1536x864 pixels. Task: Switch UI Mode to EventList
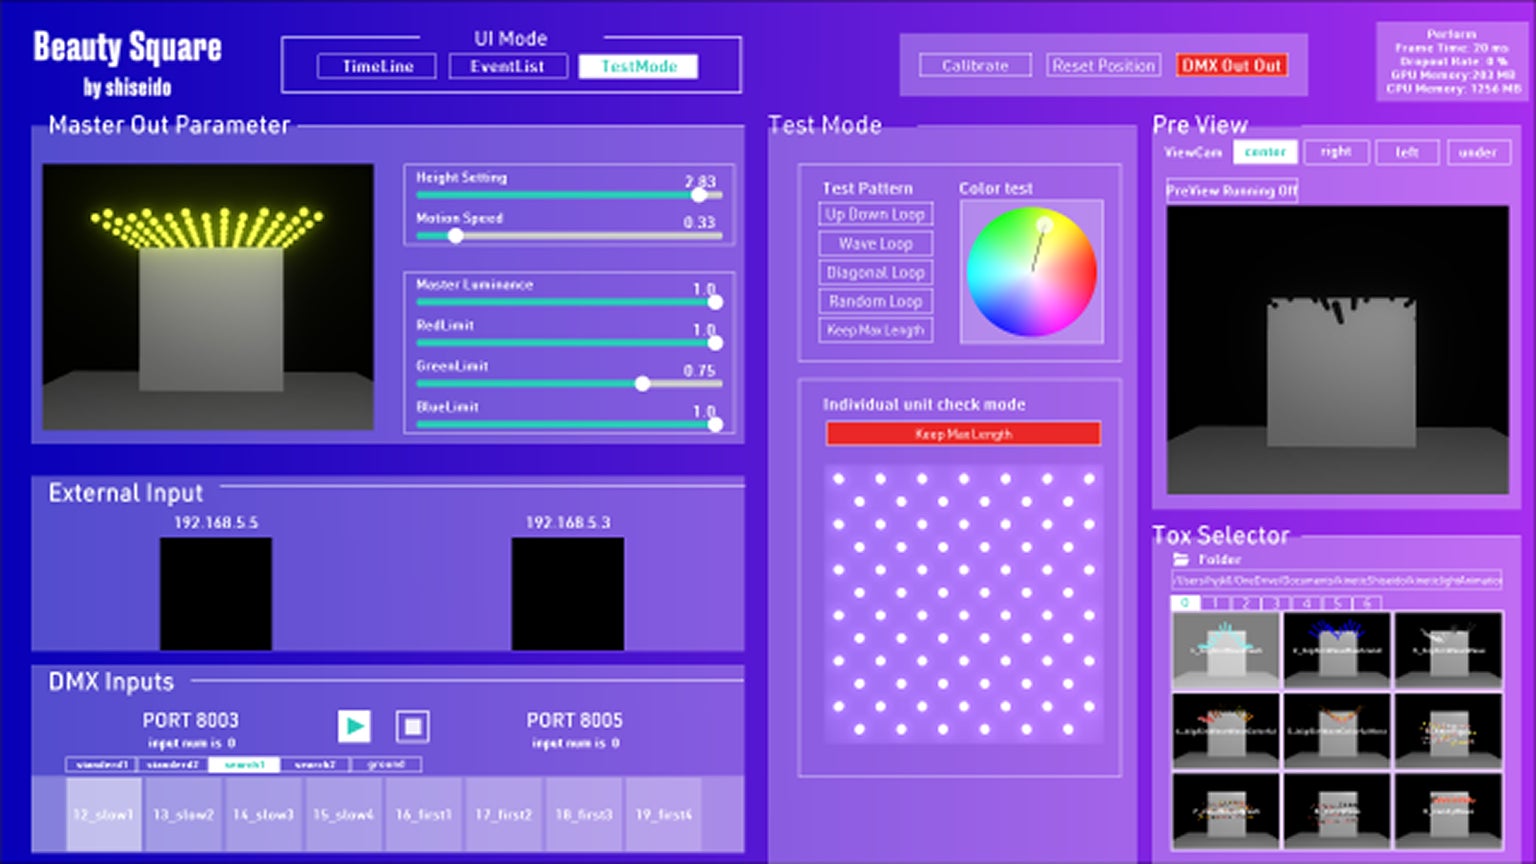[508, 66]
